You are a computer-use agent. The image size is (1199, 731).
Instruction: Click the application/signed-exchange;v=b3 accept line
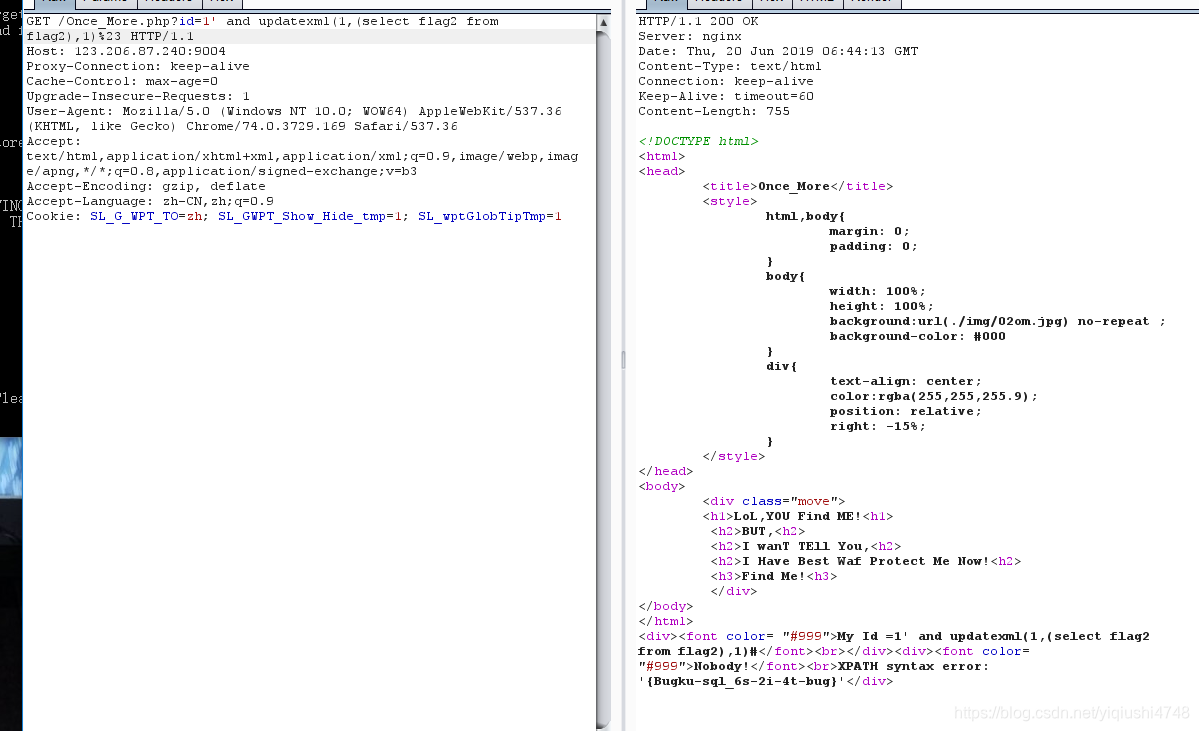pos(222,171)
